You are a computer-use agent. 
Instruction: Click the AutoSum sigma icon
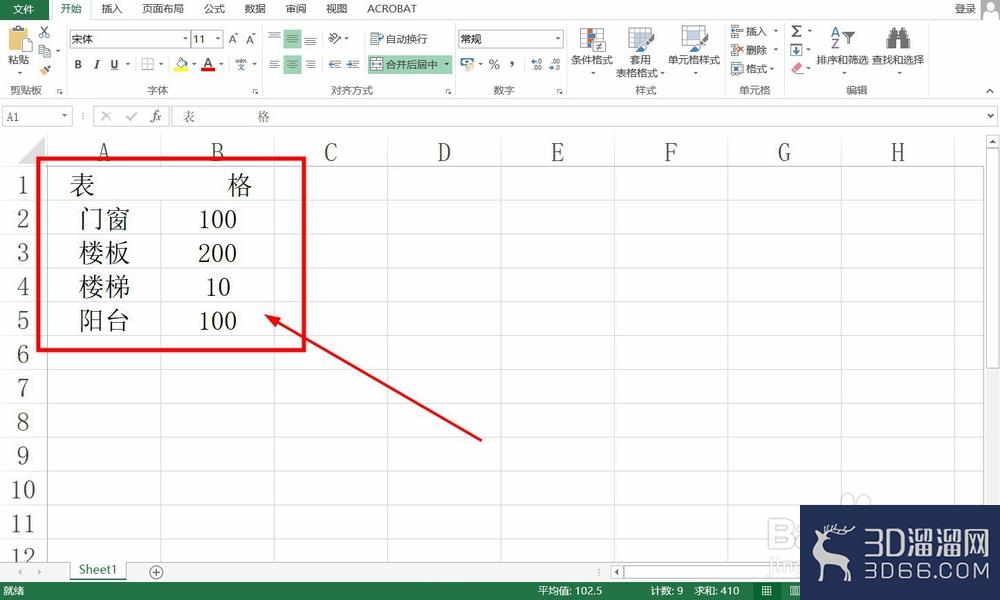(x=797, y=31)
